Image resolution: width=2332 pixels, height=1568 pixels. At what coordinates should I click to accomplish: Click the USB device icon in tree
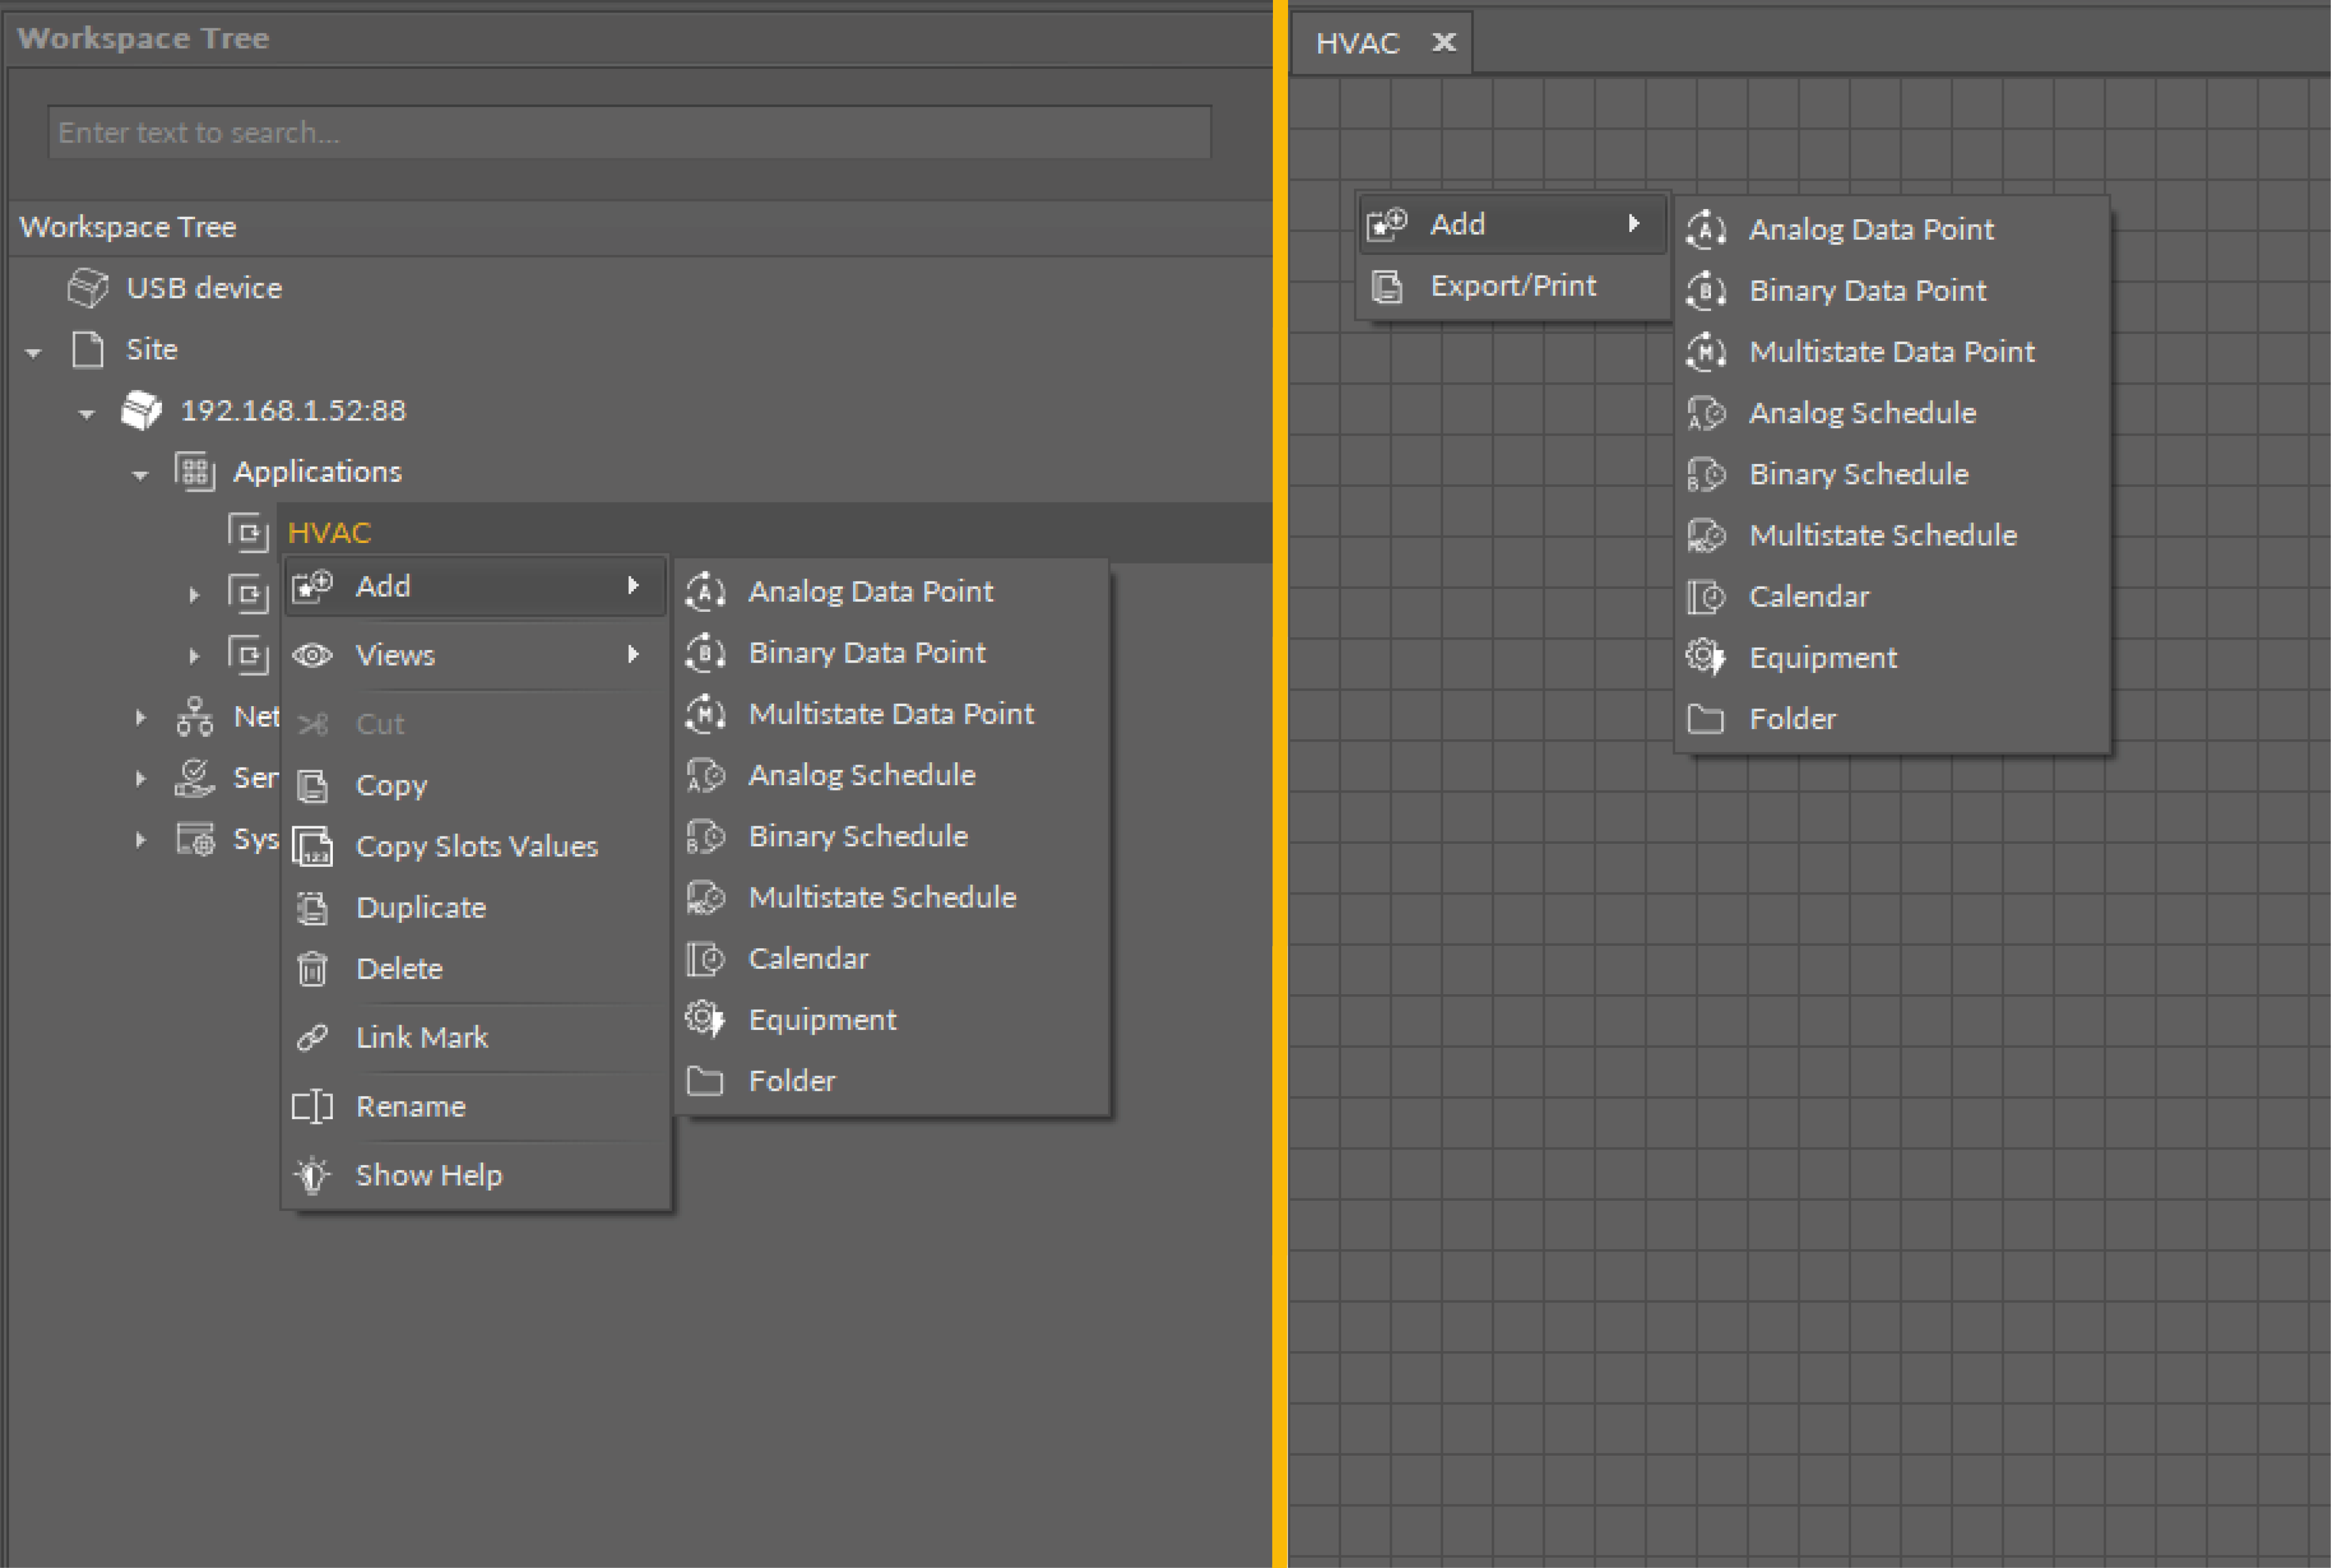87,288
